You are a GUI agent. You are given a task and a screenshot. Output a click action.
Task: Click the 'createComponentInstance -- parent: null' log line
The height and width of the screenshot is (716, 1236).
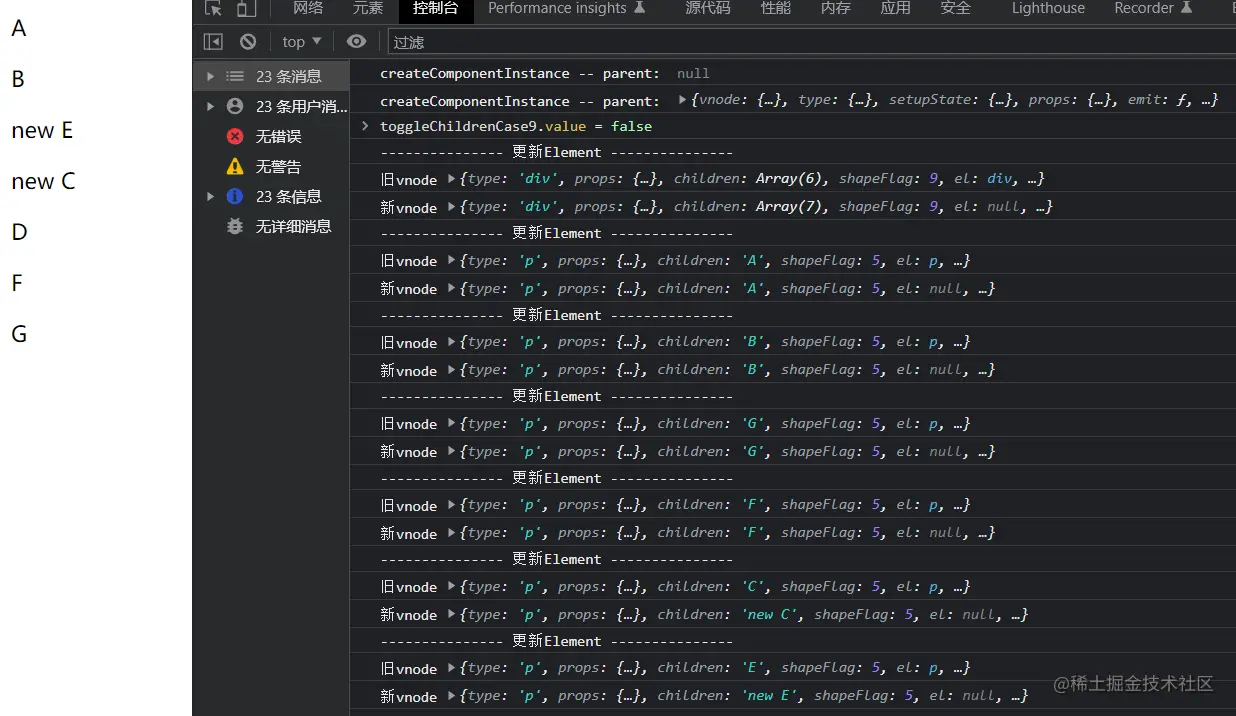click(x=545, y=73)
